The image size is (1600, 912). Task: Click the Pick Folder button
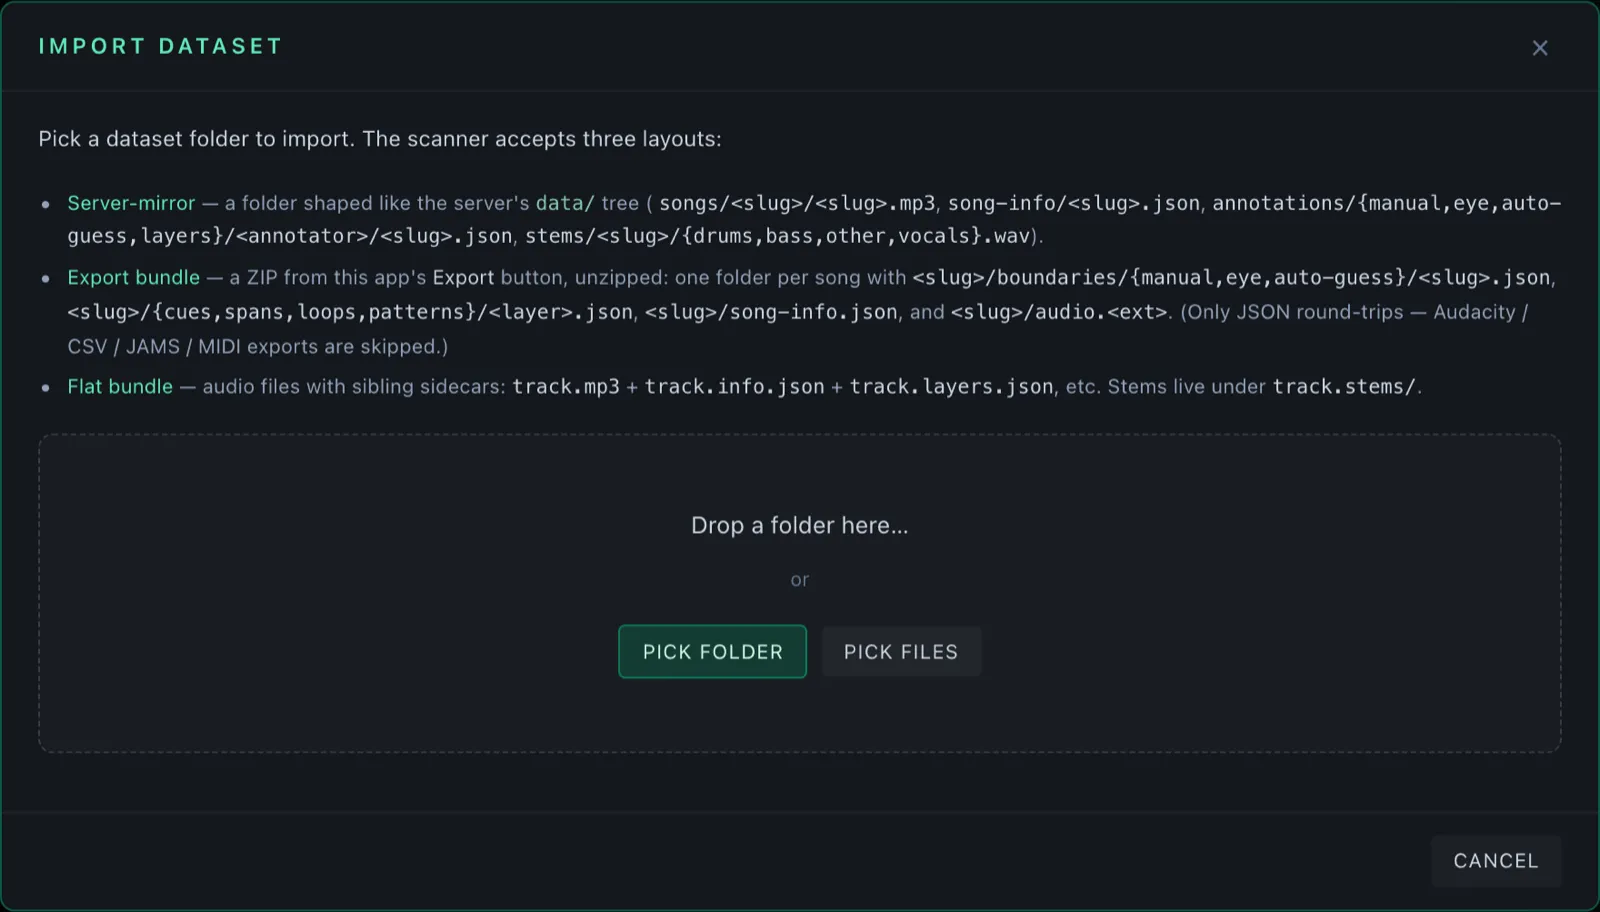pyautogui.click(x=712, y=652)
